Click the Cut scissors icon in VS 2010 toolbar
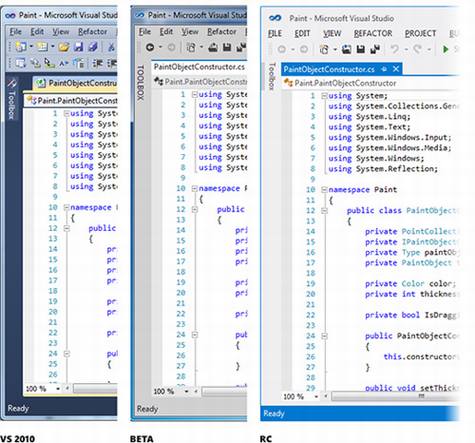Screen dimensions: 475x443 click(x=111, y=47)
